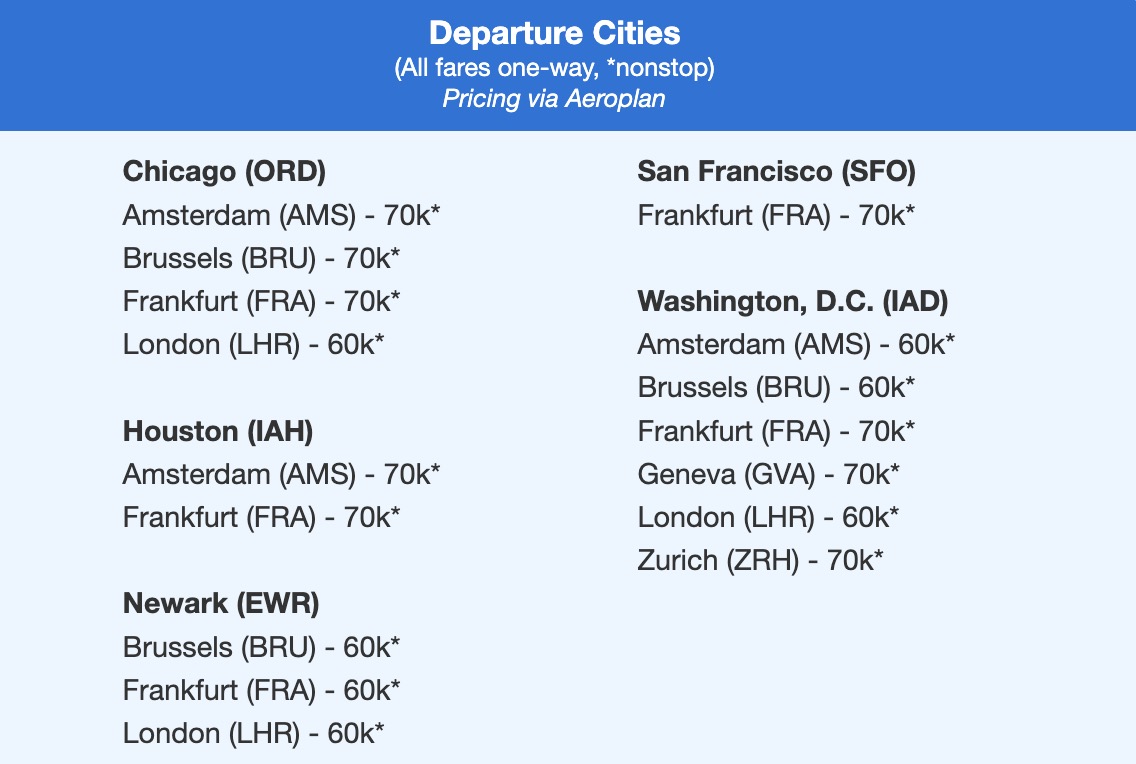The width and height of the screenshot is (1136, 764).
Task: Select Washington to Amsterdam 60k fare
Action: (796, 344)
